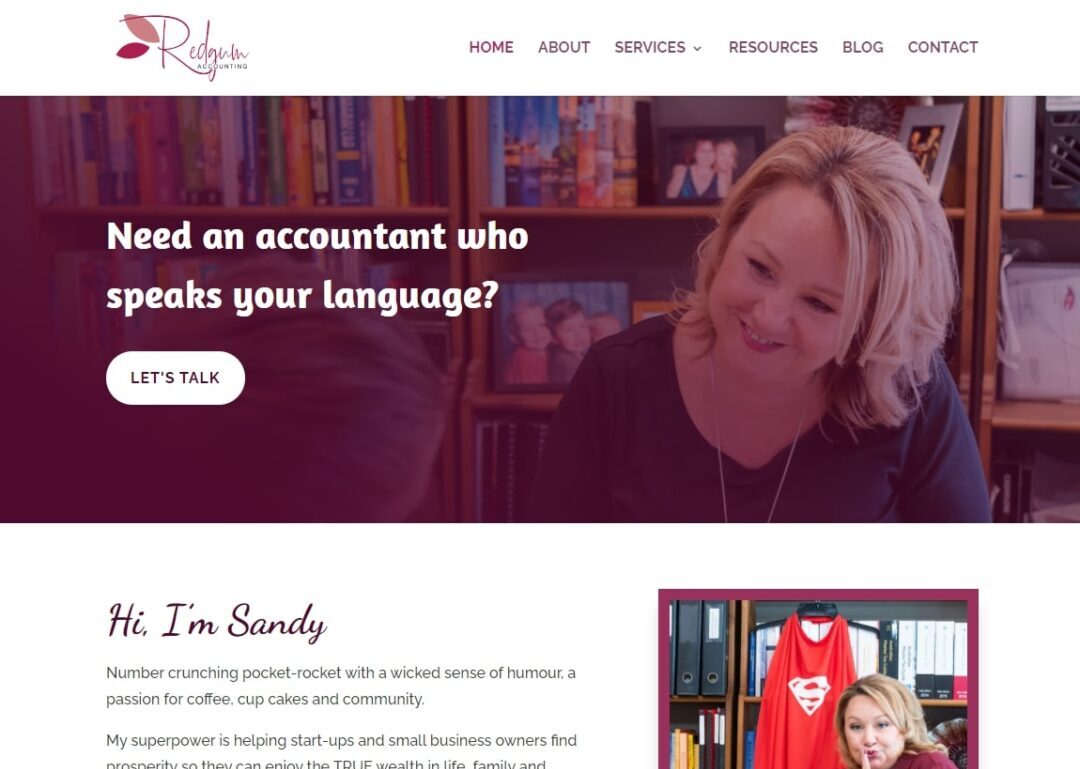Visit the Contact page
This screenshot has width=1080, height=769.
click(x=943, y=48)
